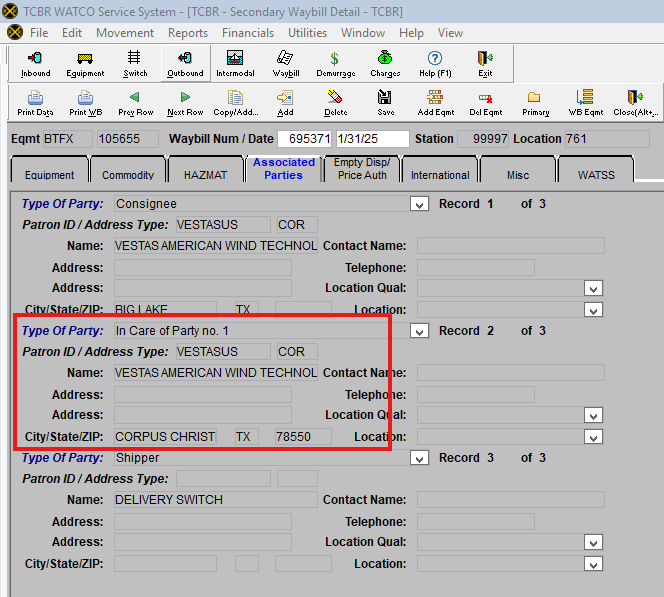
Task: Open Location Qual dropdown in Record 3
Action: pyautogui.click(x=593, y=543)
